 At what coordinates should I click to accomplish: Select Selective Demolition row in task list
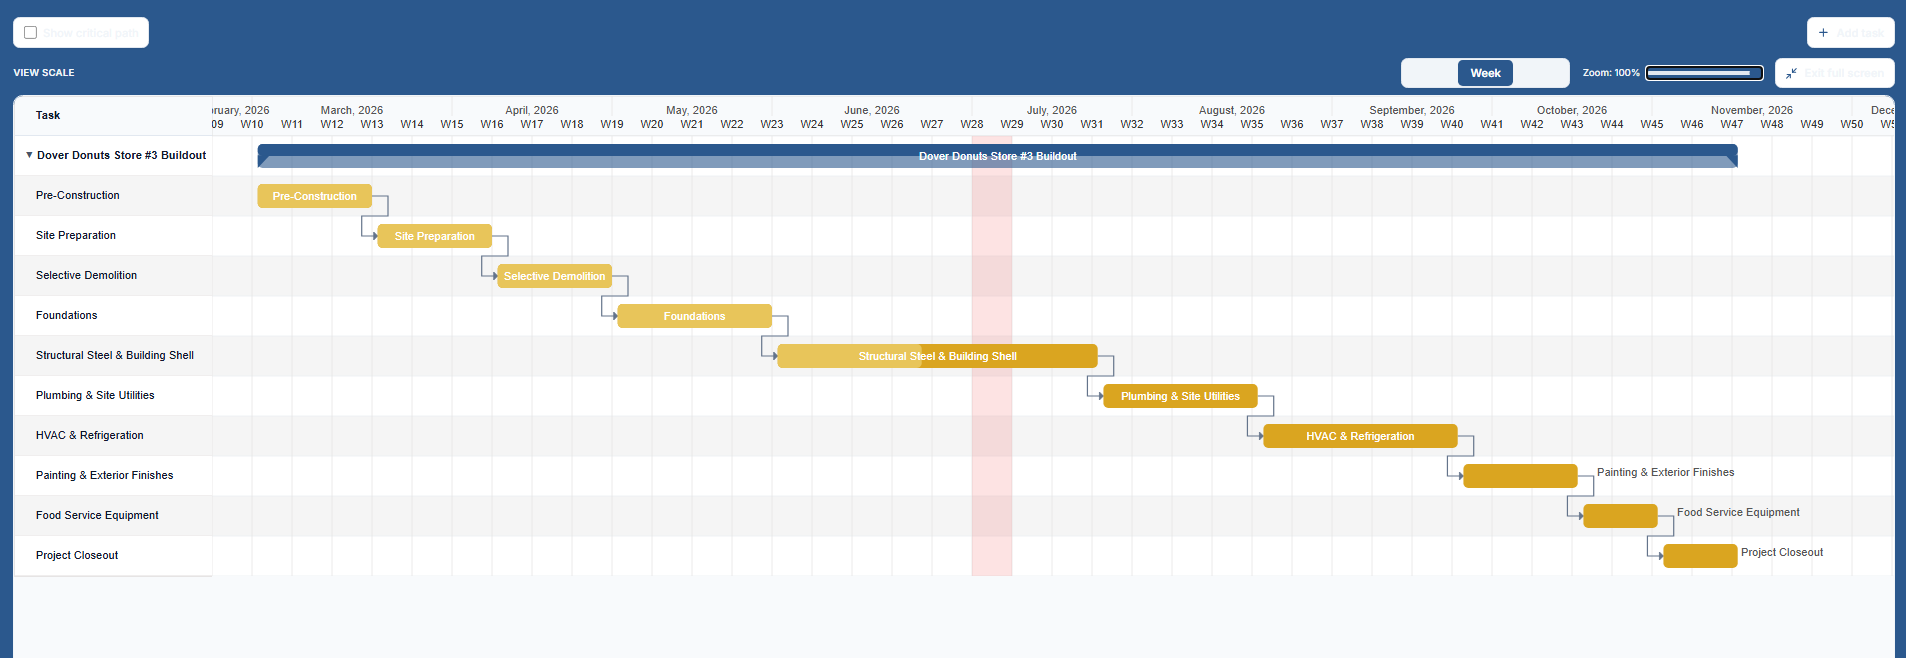coord(113,276)
